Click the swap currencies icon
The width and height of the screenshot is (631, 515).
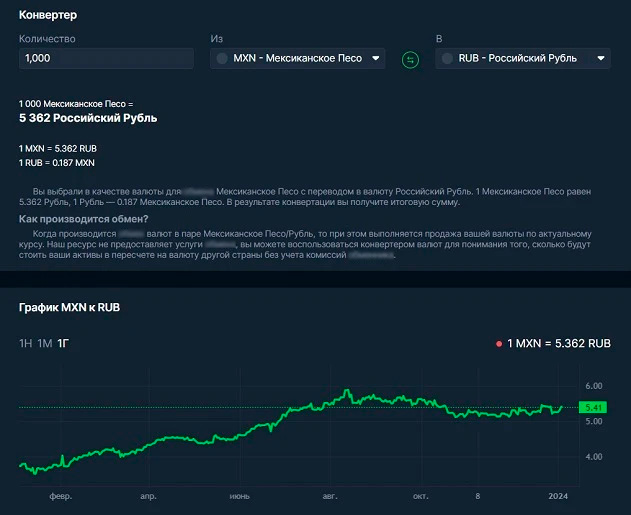(x=410, y=59)
